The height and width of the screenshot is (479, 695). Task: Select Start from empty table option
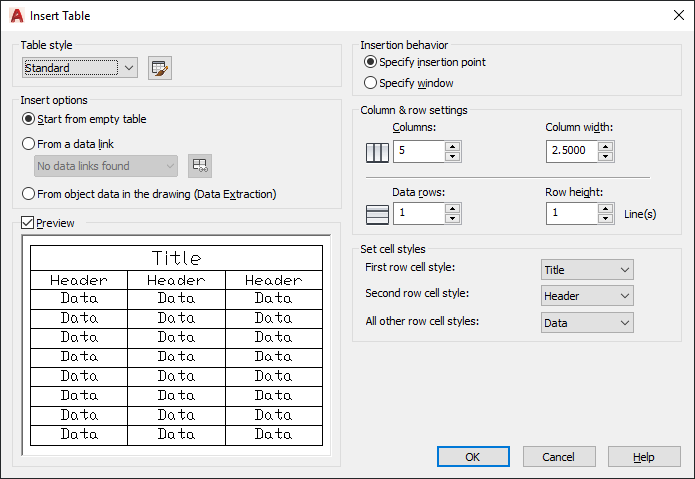coord(29,120)
